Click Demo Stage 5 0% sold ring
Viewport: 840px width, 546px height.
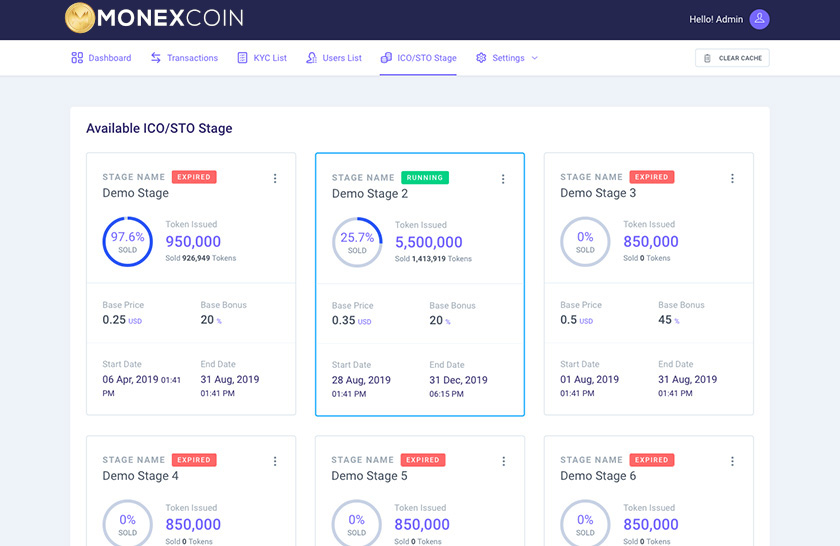pos(356,525)
